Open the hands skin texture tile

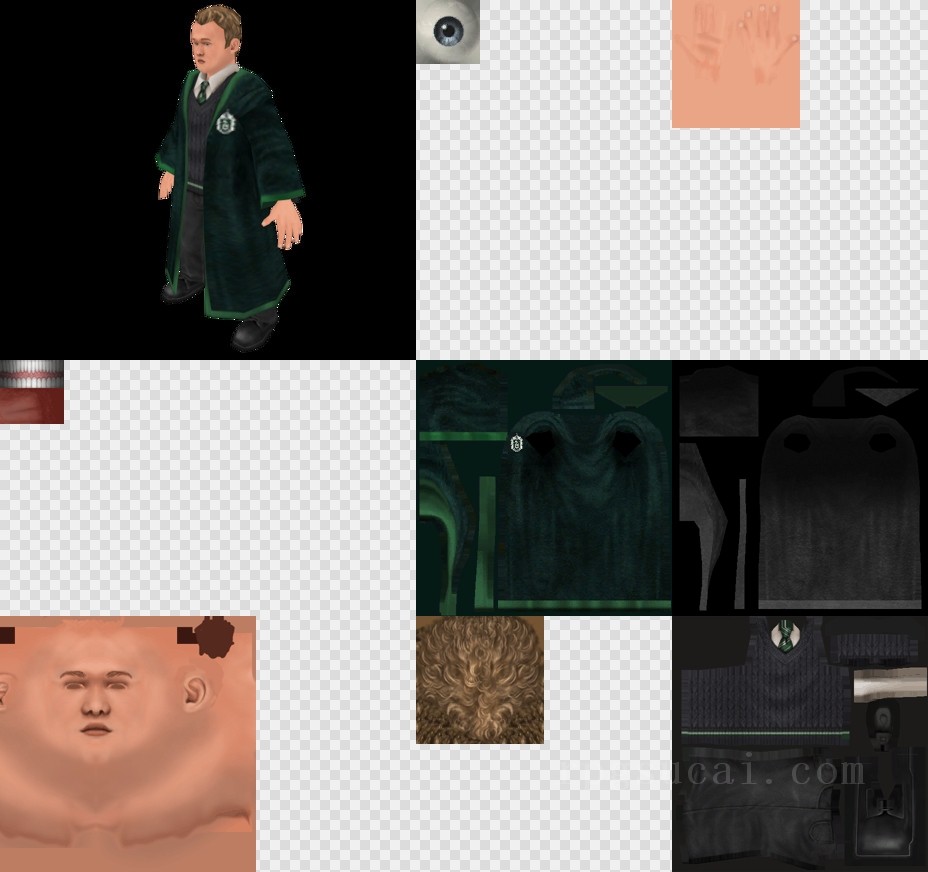pyautogui.click(x=735, y=64)
